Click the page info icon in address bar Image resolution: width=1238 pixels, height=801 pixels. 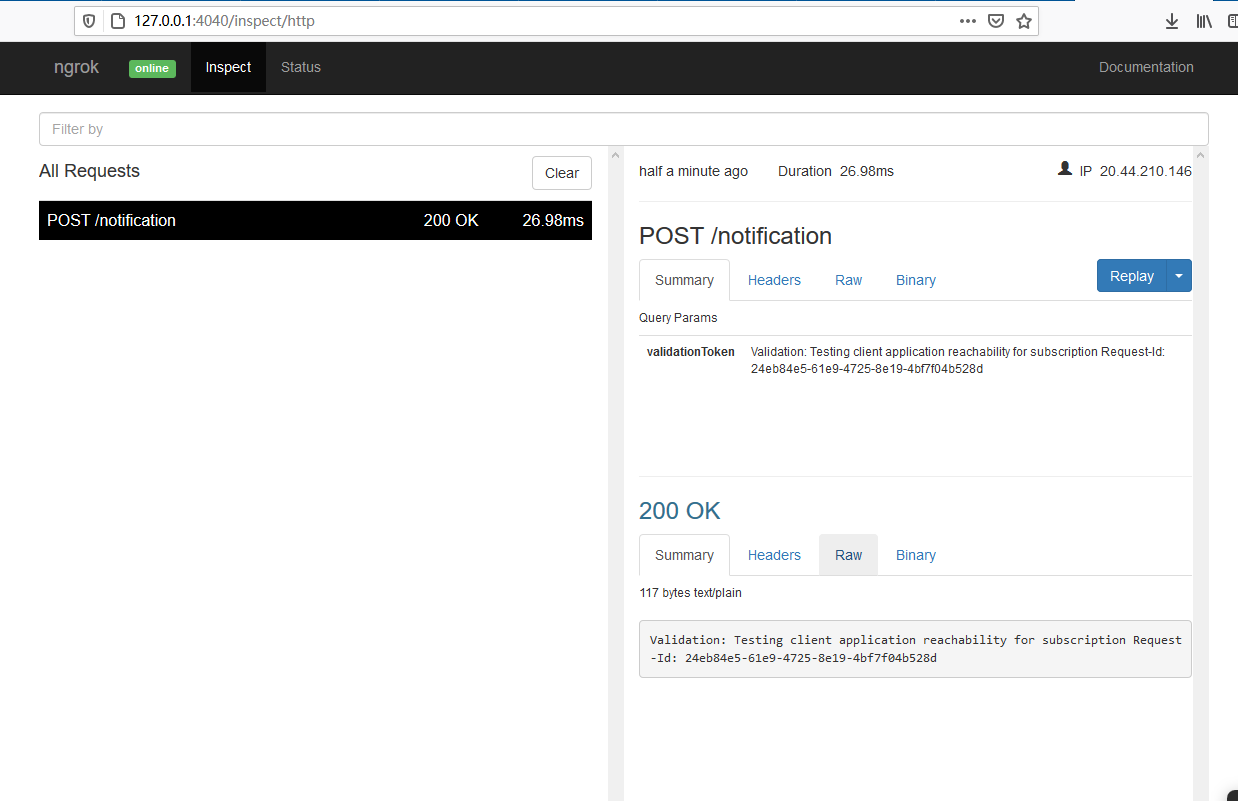coord(117,21)
